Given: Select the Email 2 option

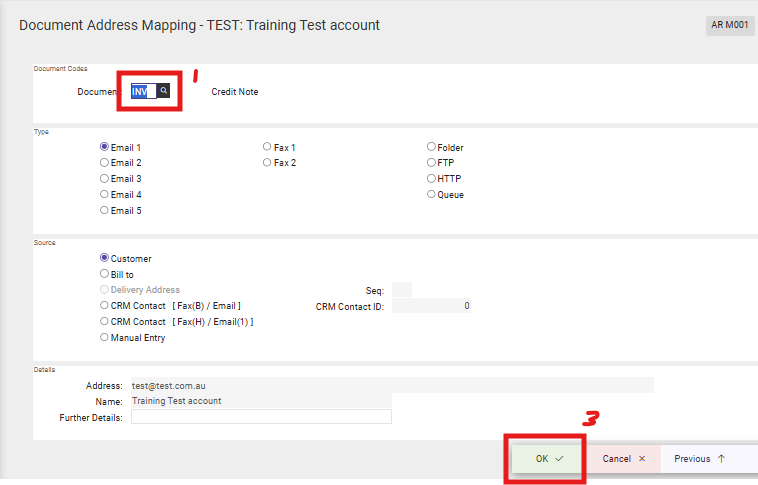Looking at the screenshot, I should [x=105, y=163].
